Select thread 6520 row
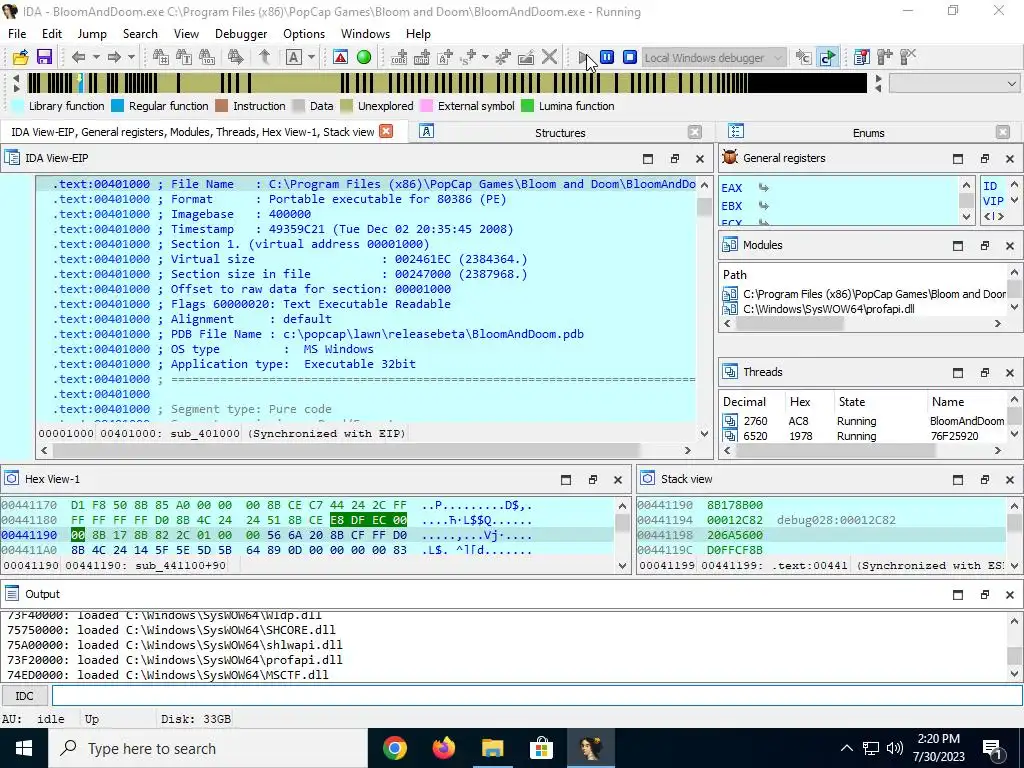Viewport: 1024px width, 768px height. pos(863,436)
